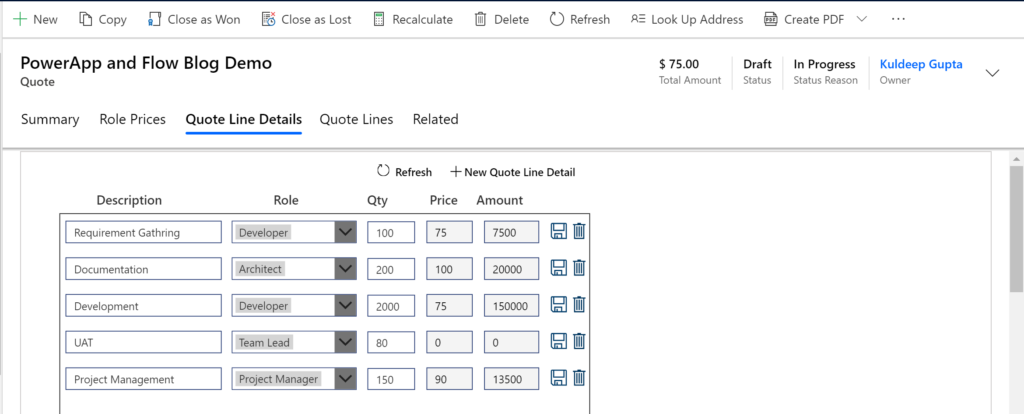Save the Requirement Gathring row
Image resolution: width=1024 pixels, height=414 pixels.
coord(558,231)
